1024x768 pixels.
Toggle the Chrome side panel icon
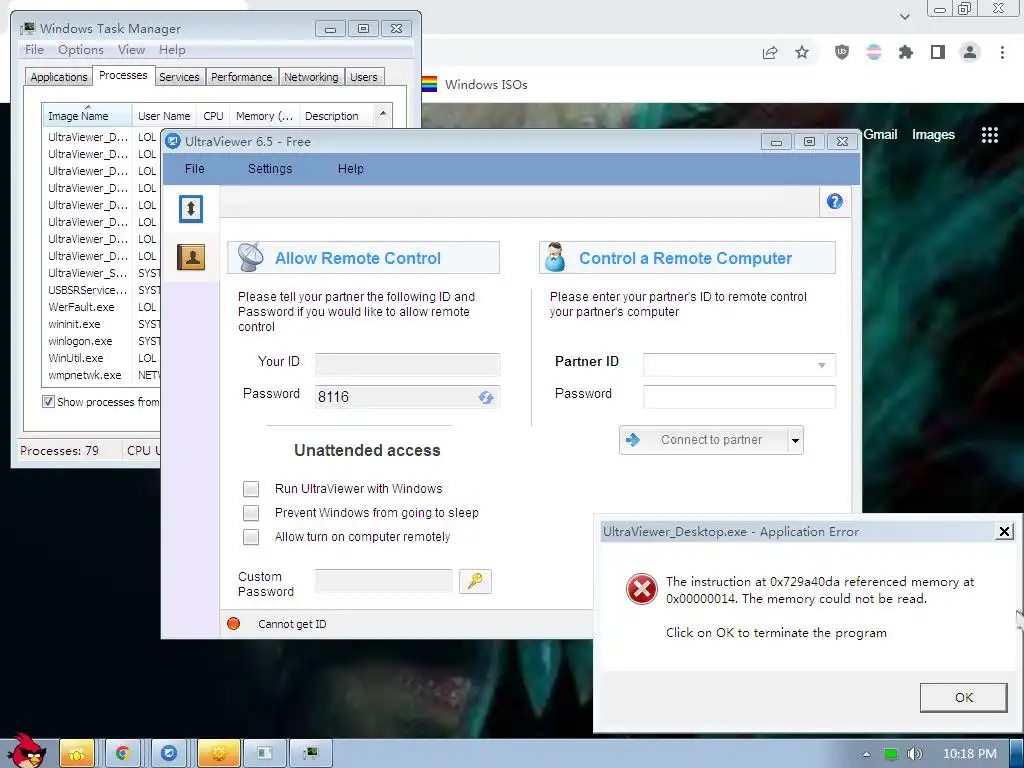(x=938, y=52)
